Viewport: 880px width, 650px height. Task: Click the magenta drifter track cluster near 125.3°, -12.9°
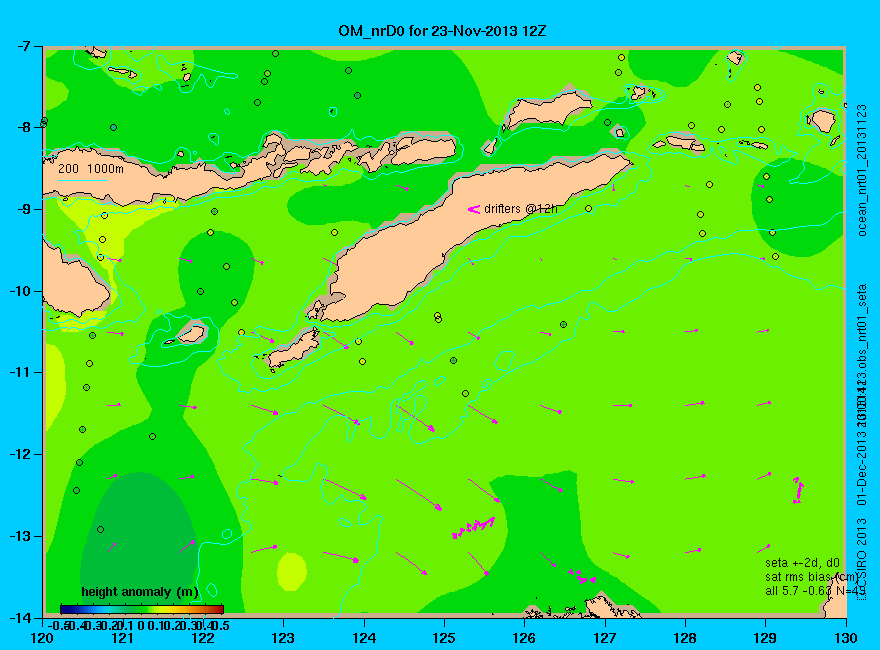tap(473, 527)
